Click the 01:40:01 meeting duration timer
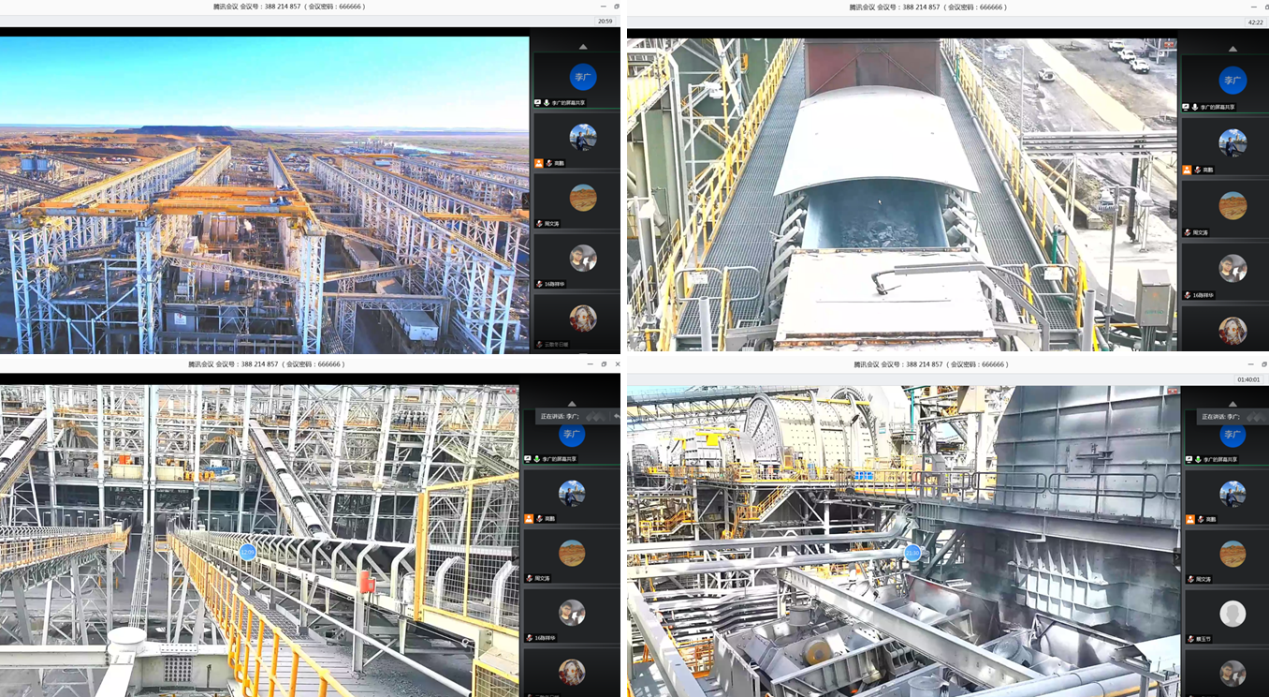Viewport: 1269px width, 697px height. [1248, 380]
